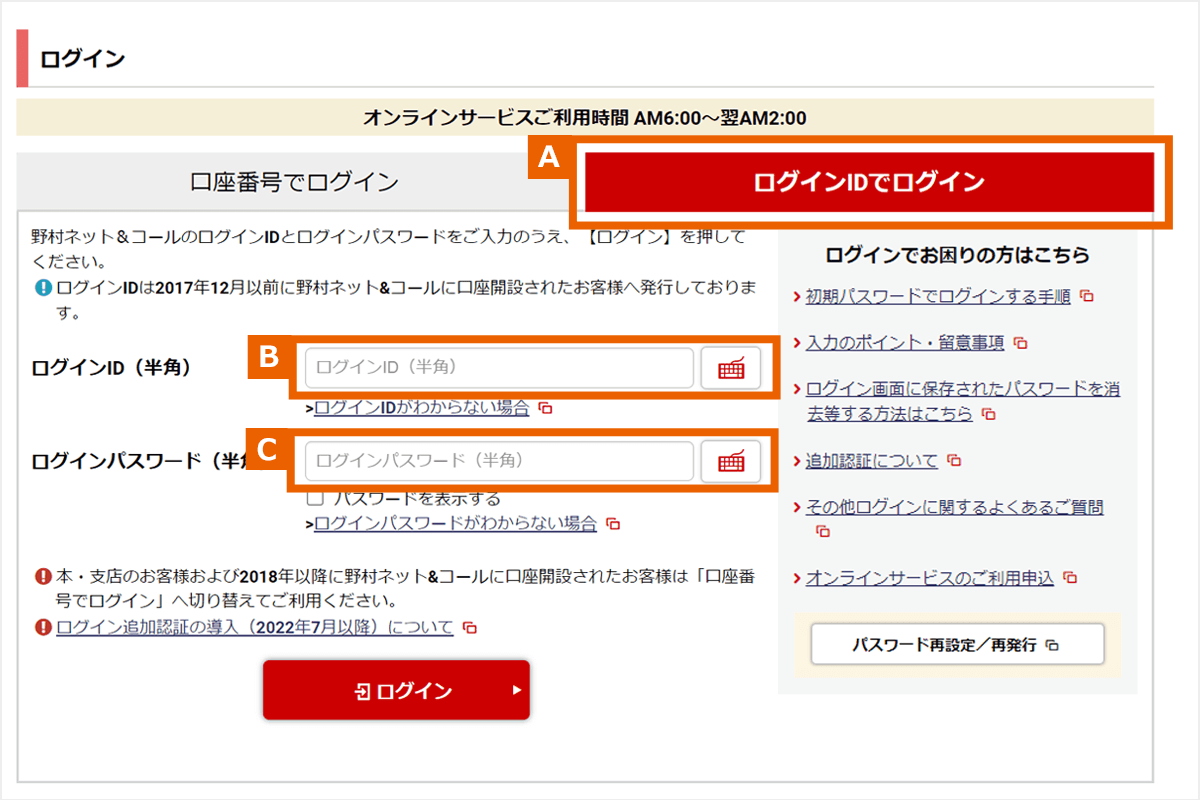The image size is (1200, 800).
Task: Click external-link icon beside ログイン追加認証の導入
Action: [x=470, y=628]
